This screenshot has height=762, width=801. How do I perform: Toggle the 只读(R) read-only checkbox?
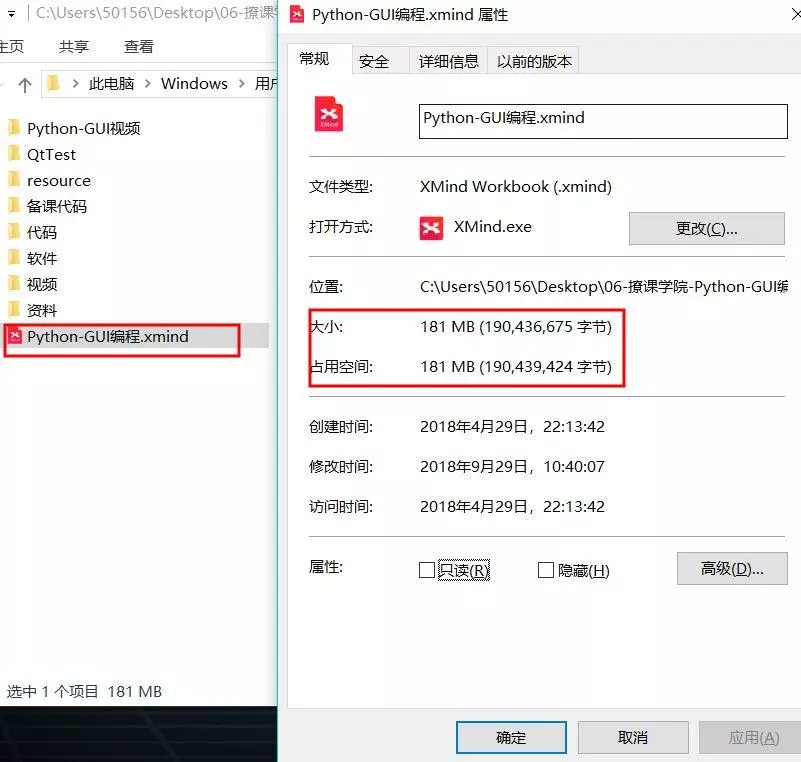click(427, 570)
